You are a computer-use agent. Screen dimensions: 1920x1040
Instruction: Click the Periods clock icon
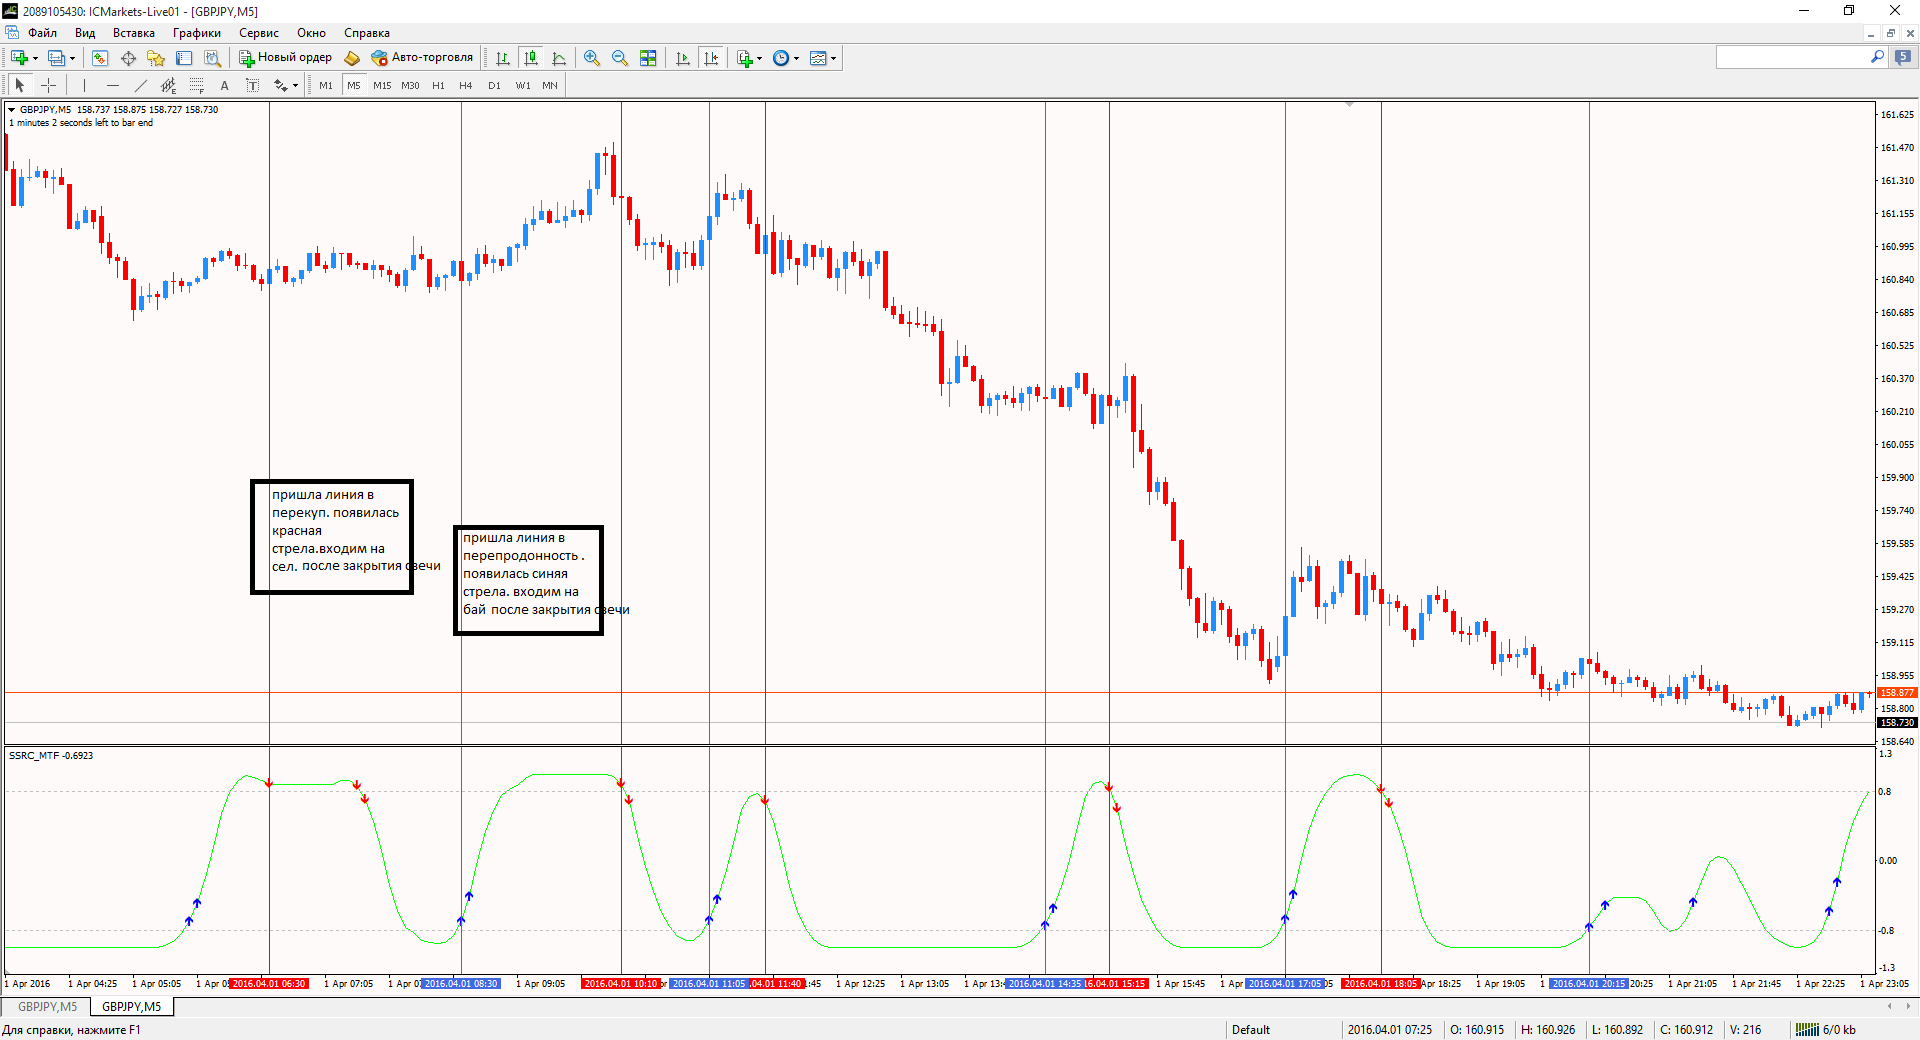[781, 58]
